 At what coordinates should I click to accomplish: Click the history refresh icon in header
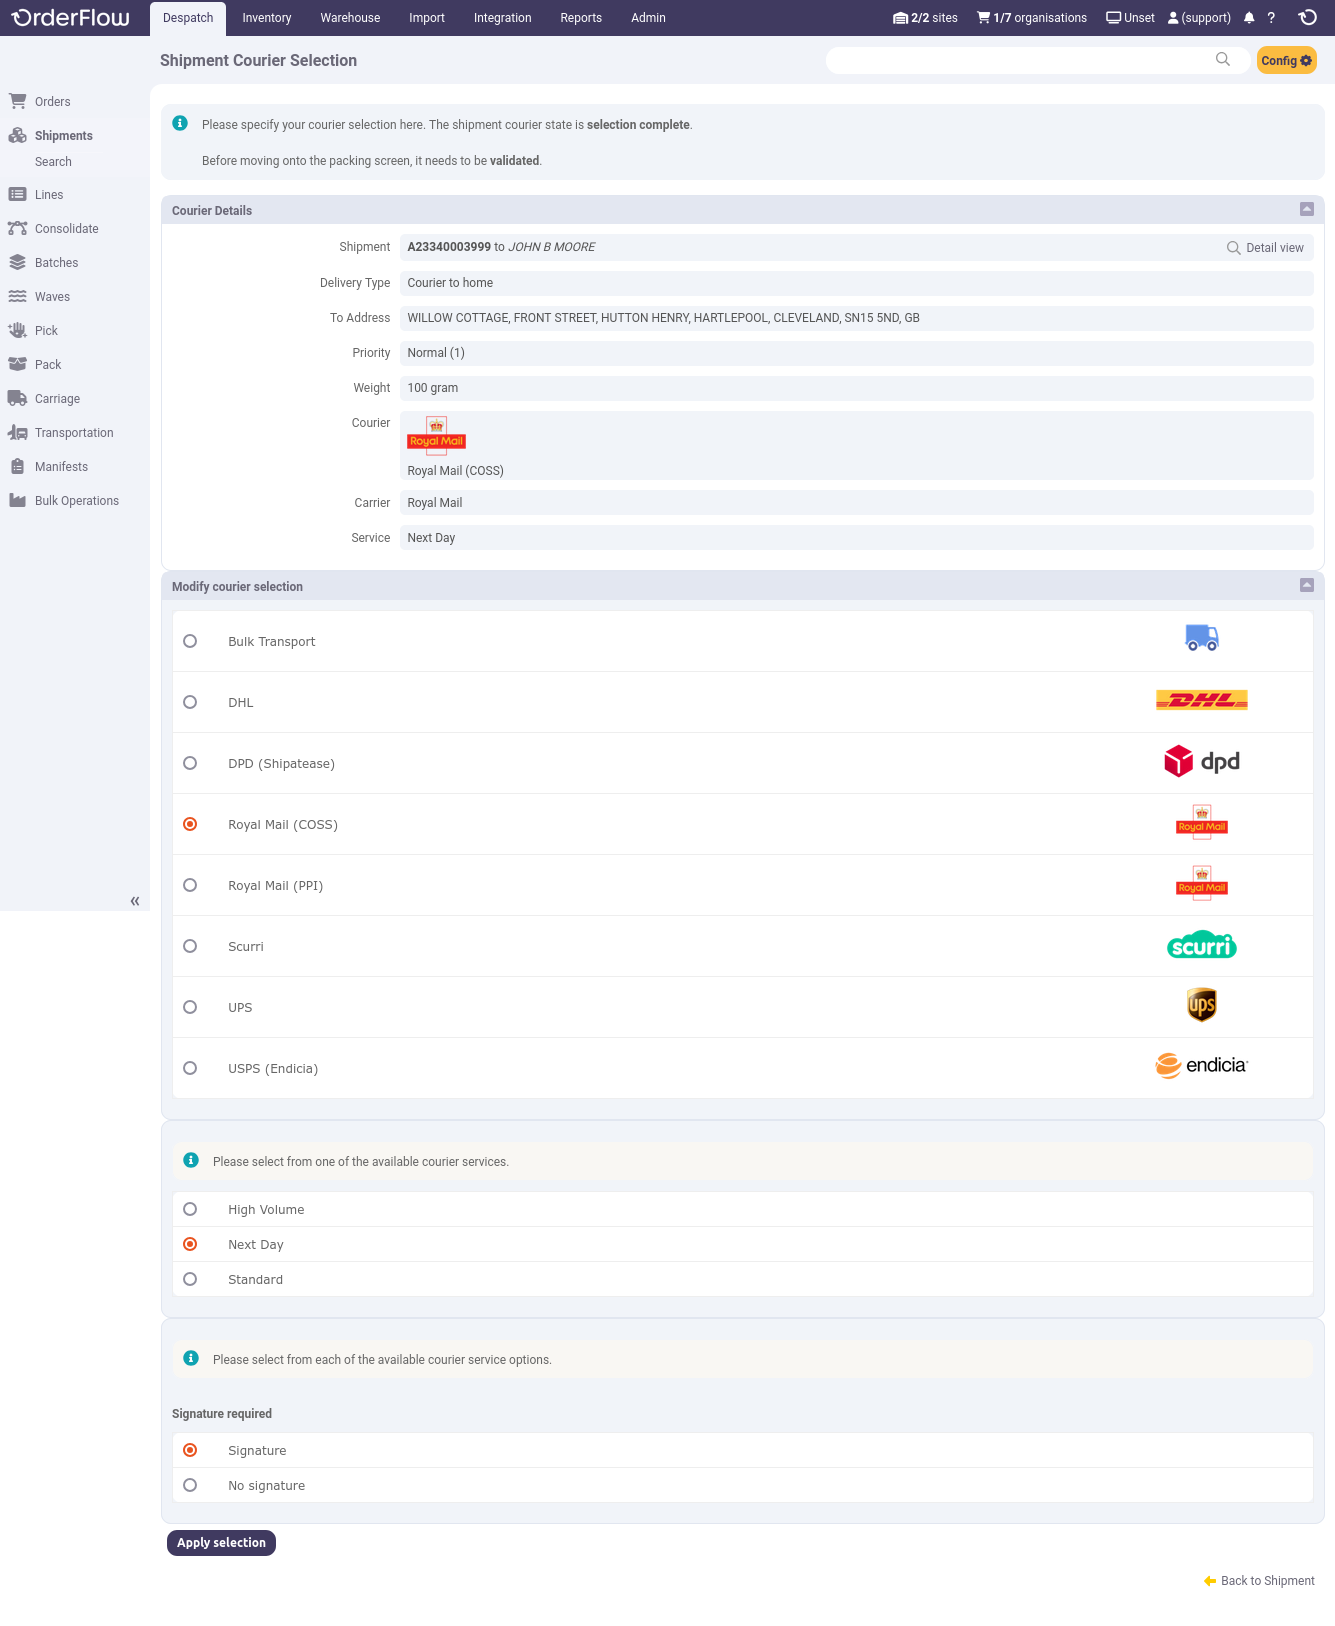(1307, 18)
